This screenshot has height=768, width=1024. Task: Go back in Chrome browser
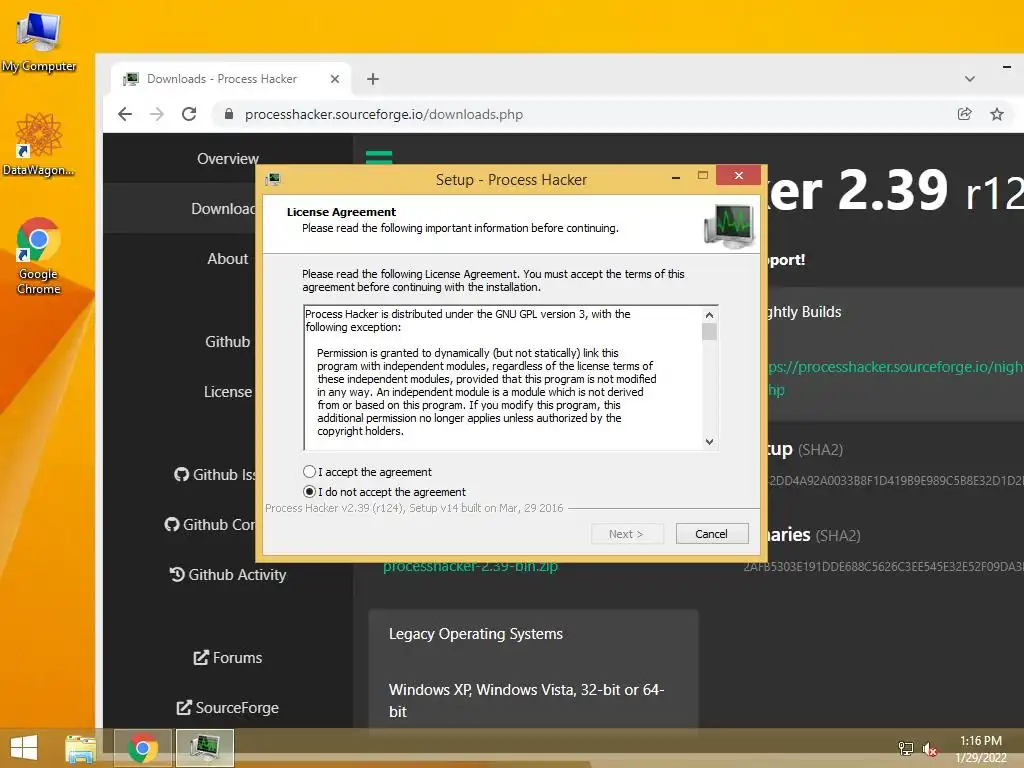(125, 114)
